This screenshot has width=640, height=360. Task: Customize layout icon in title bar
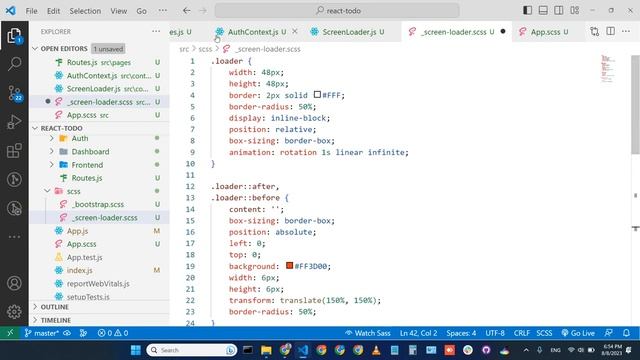575,10
